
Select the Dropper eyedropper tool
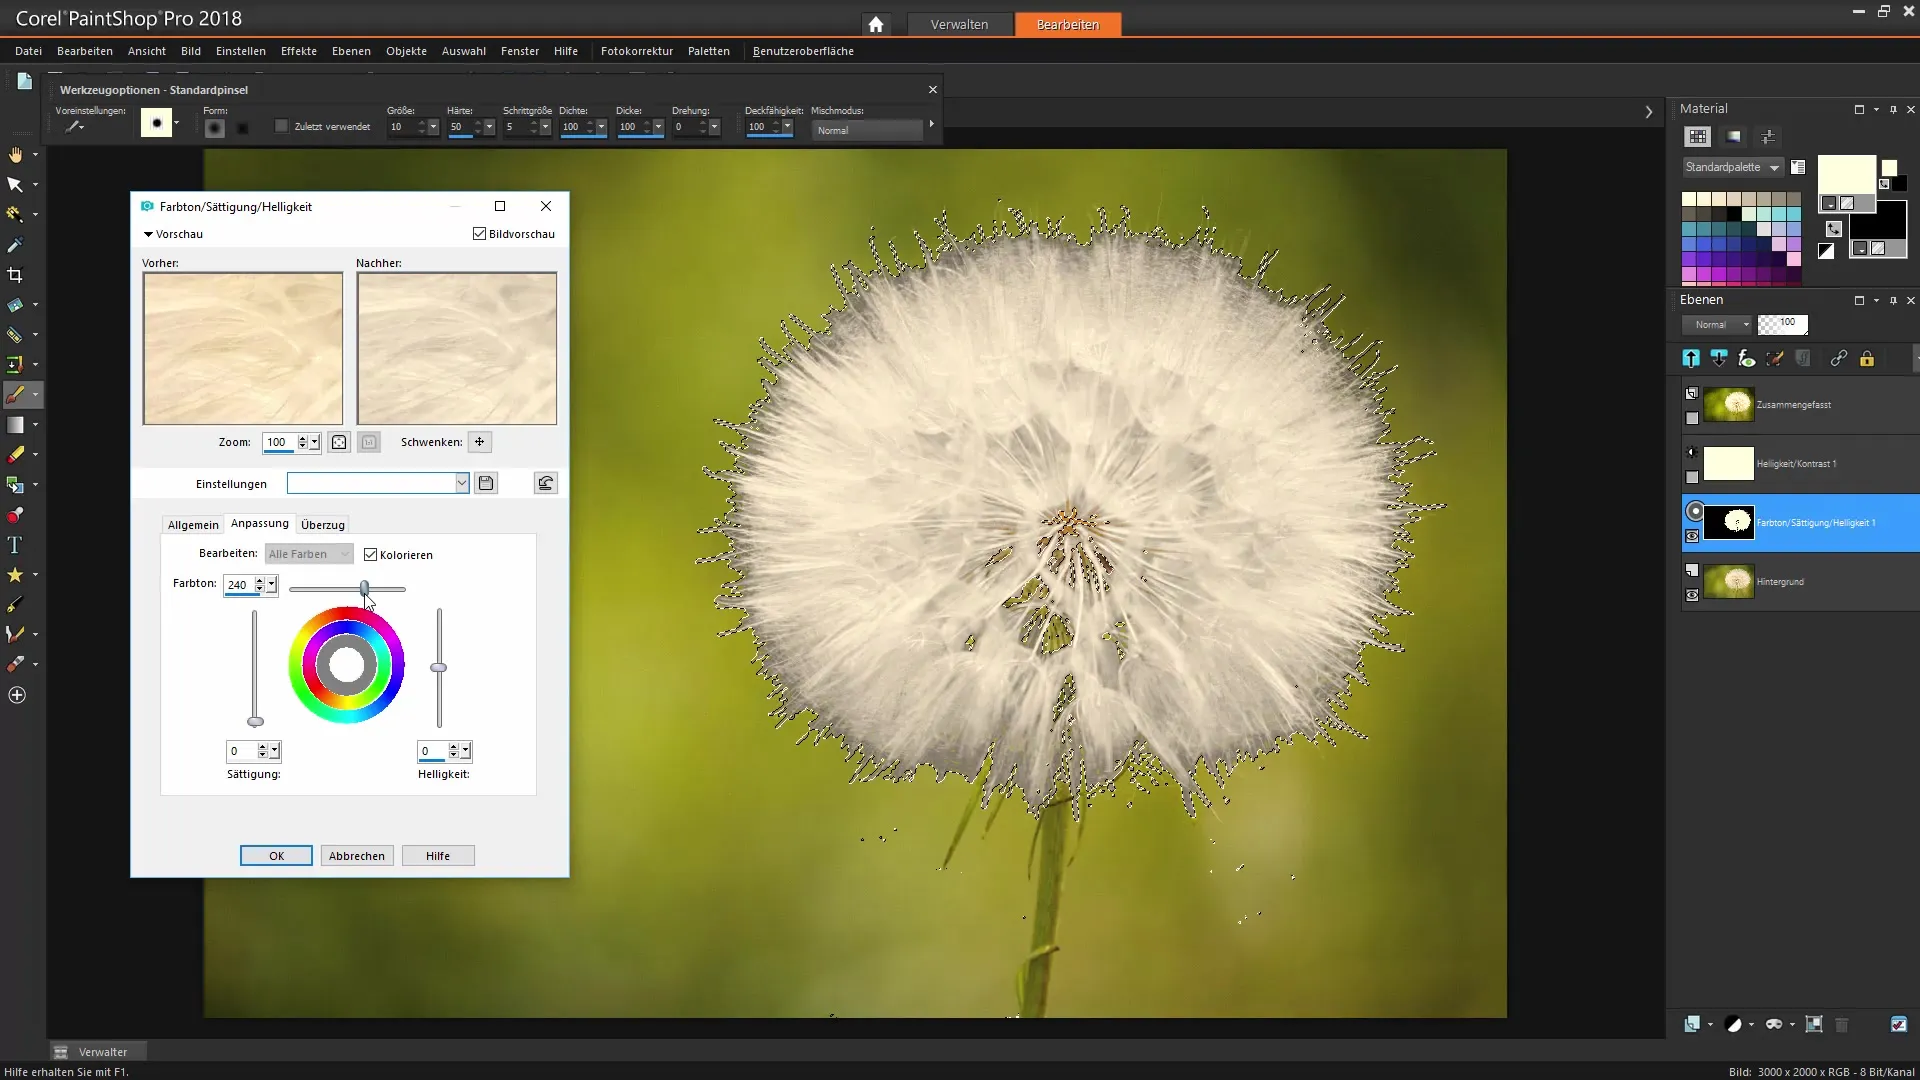point(15,245)
